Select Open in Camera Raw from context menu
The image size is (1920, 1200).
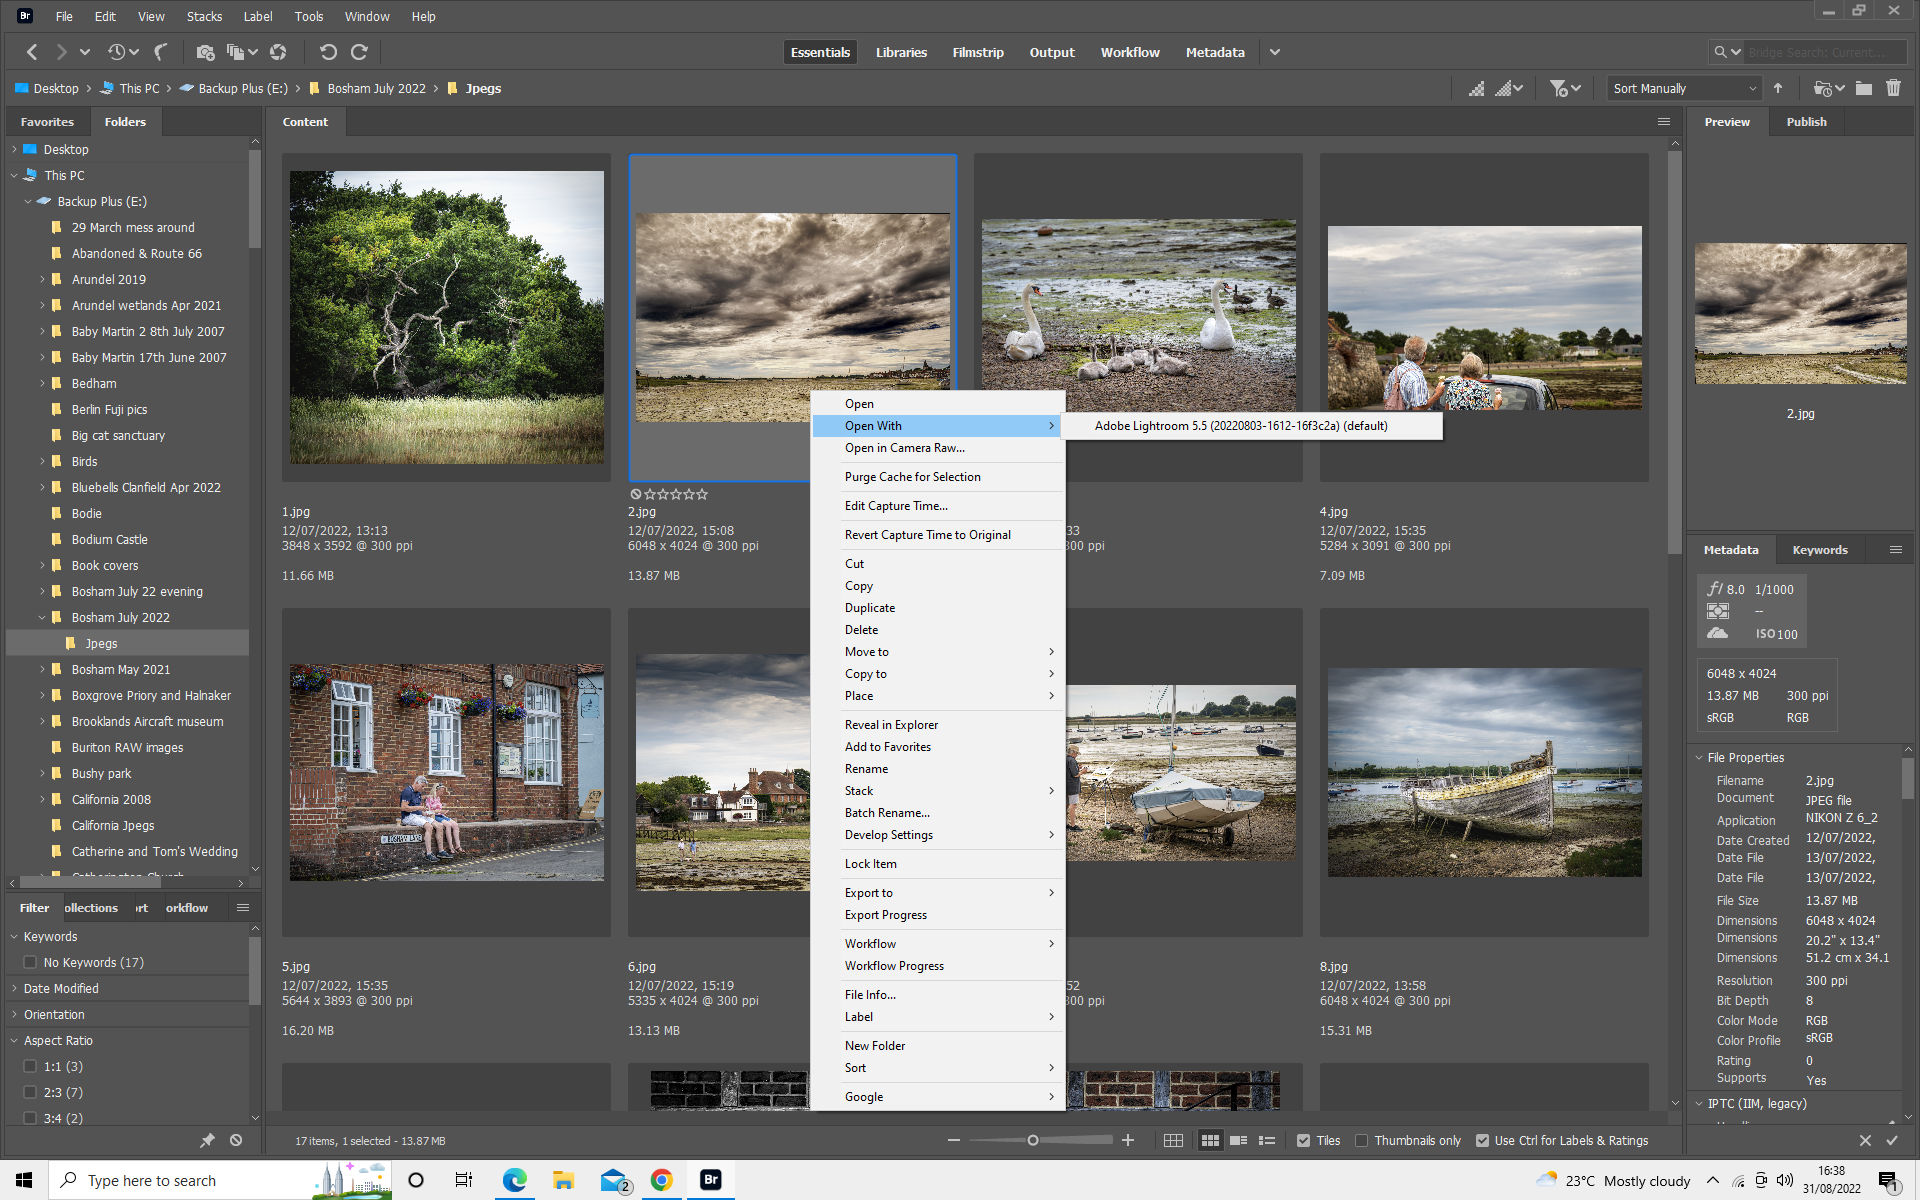pos(904,448)
